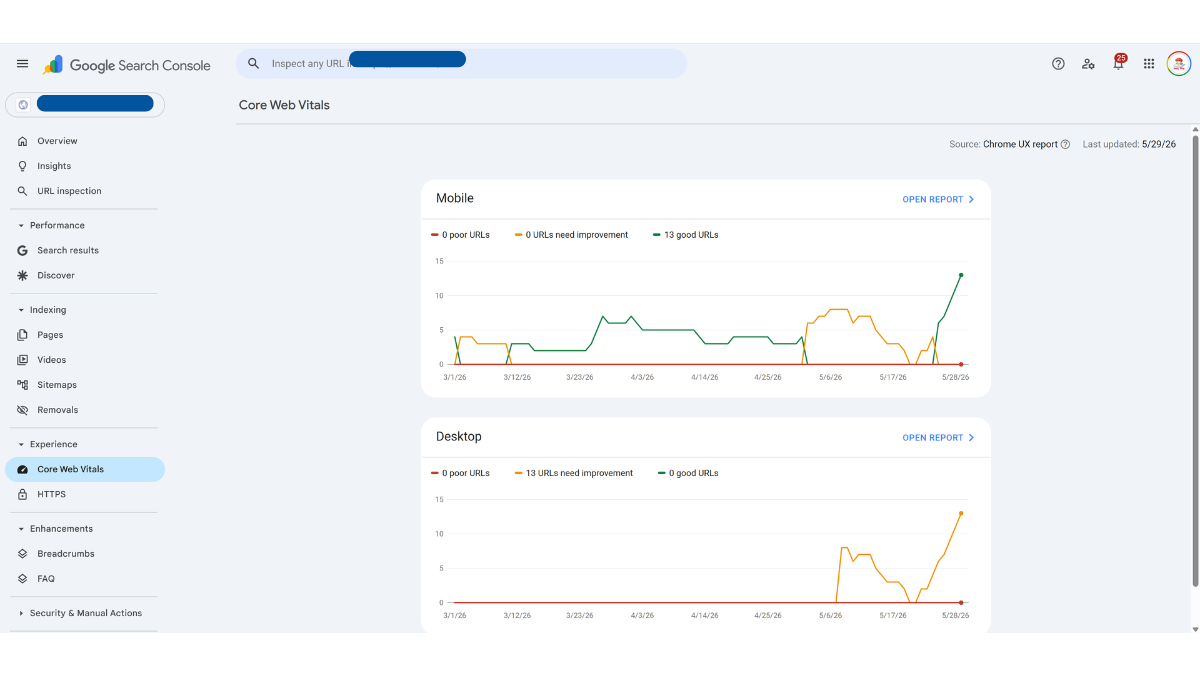Open Mobile report link

click(938, 199)
